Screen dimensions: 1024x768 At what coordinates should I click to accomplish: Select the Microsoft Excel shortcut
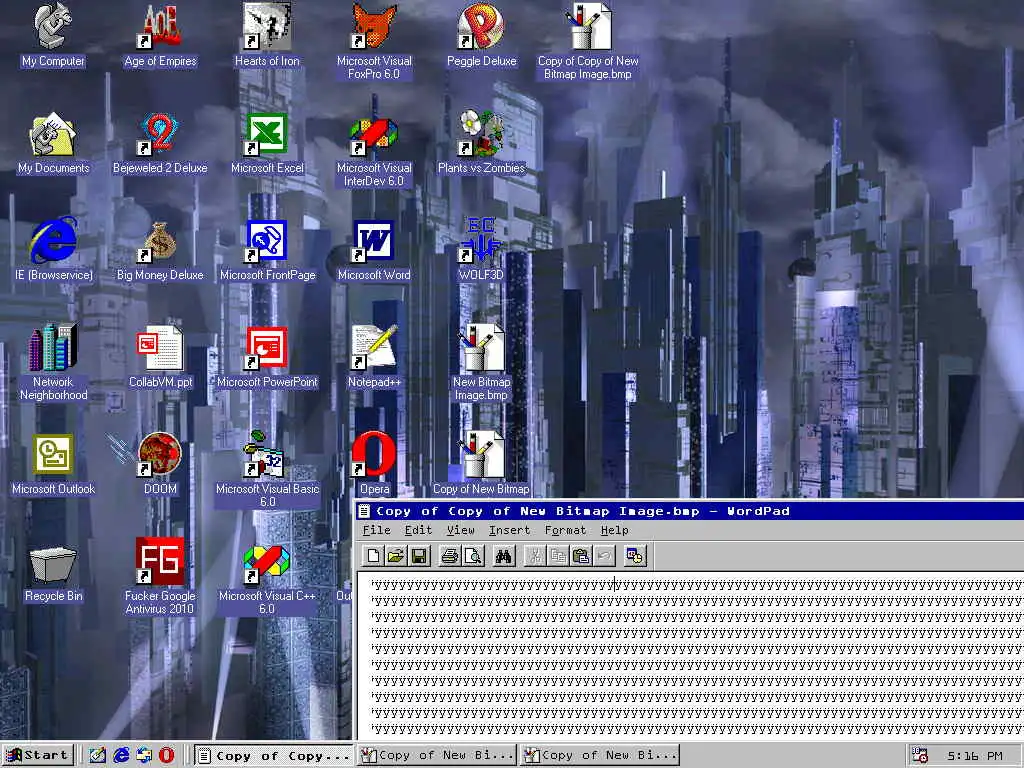click(266, 143)
